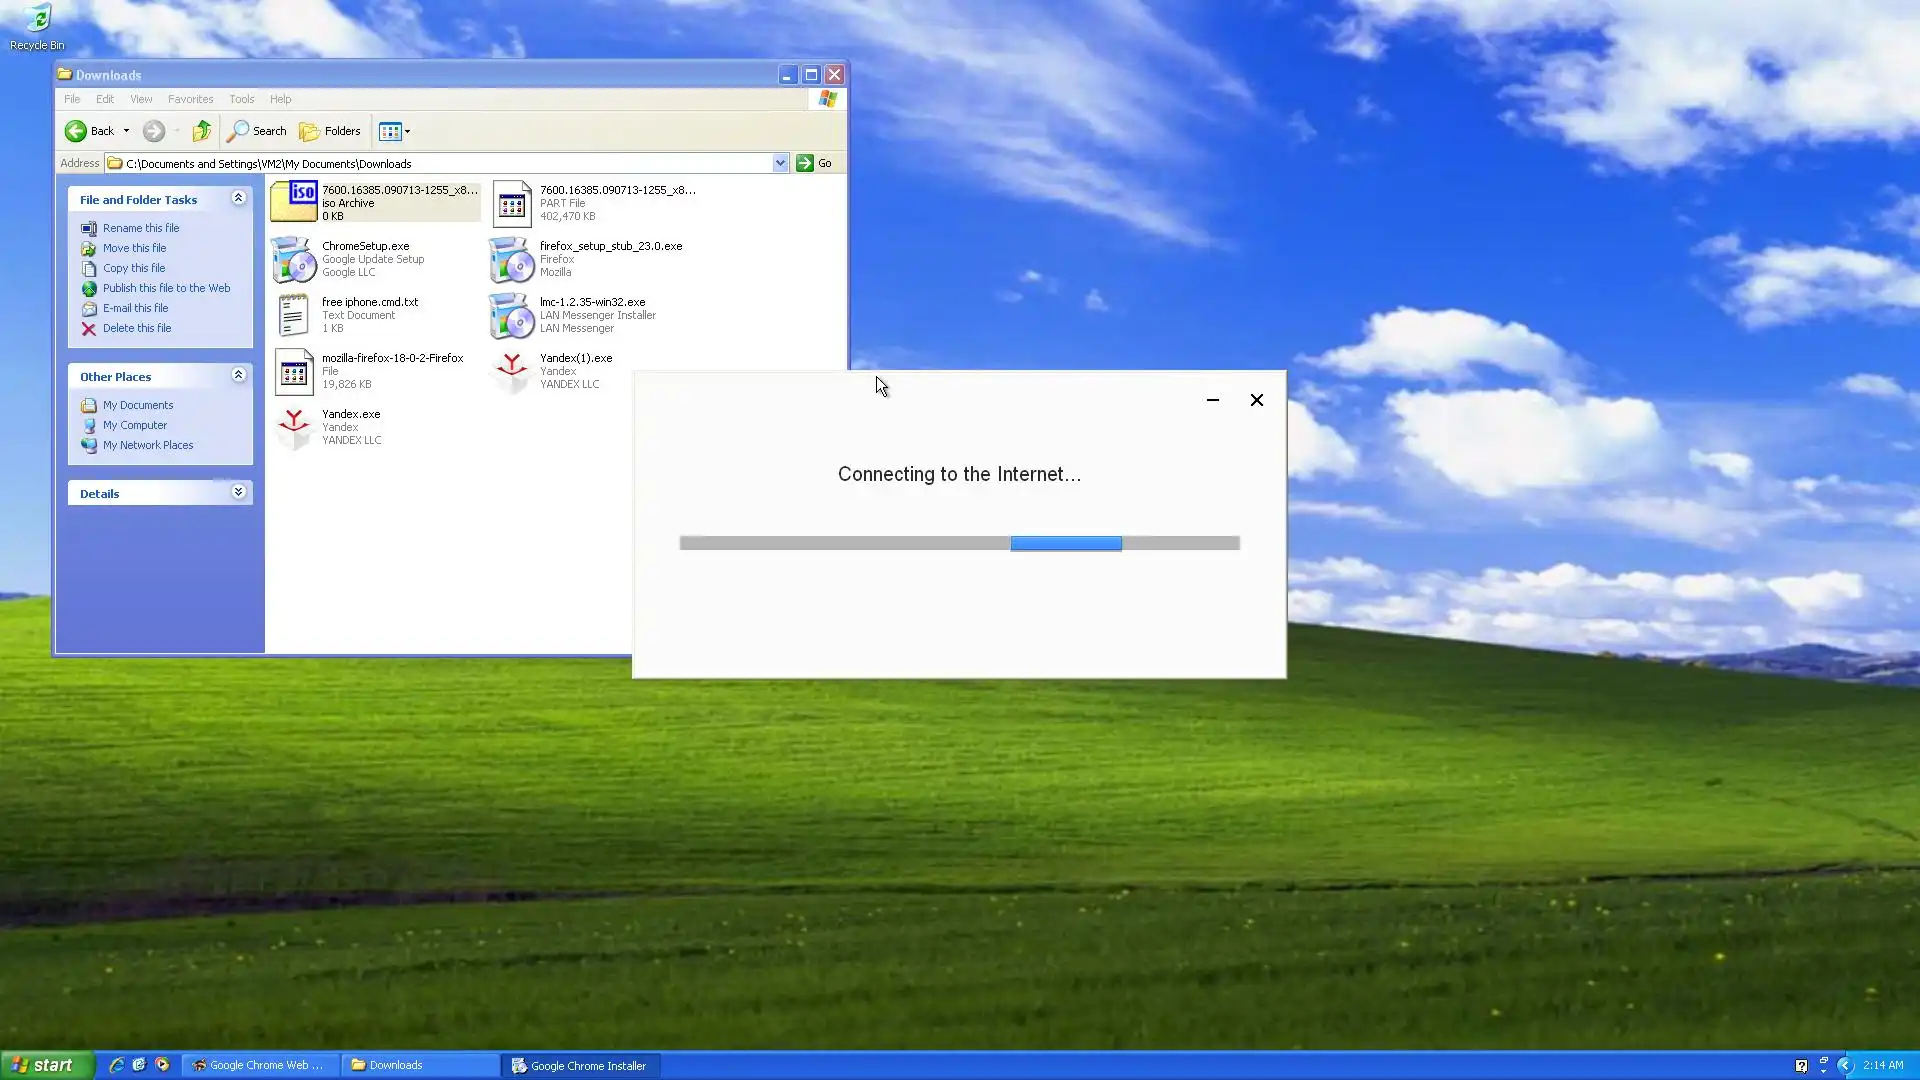Viewport: 1920px width, 1080px height.
Task: Click the Start button
Action: click(x=47, y=1065)
